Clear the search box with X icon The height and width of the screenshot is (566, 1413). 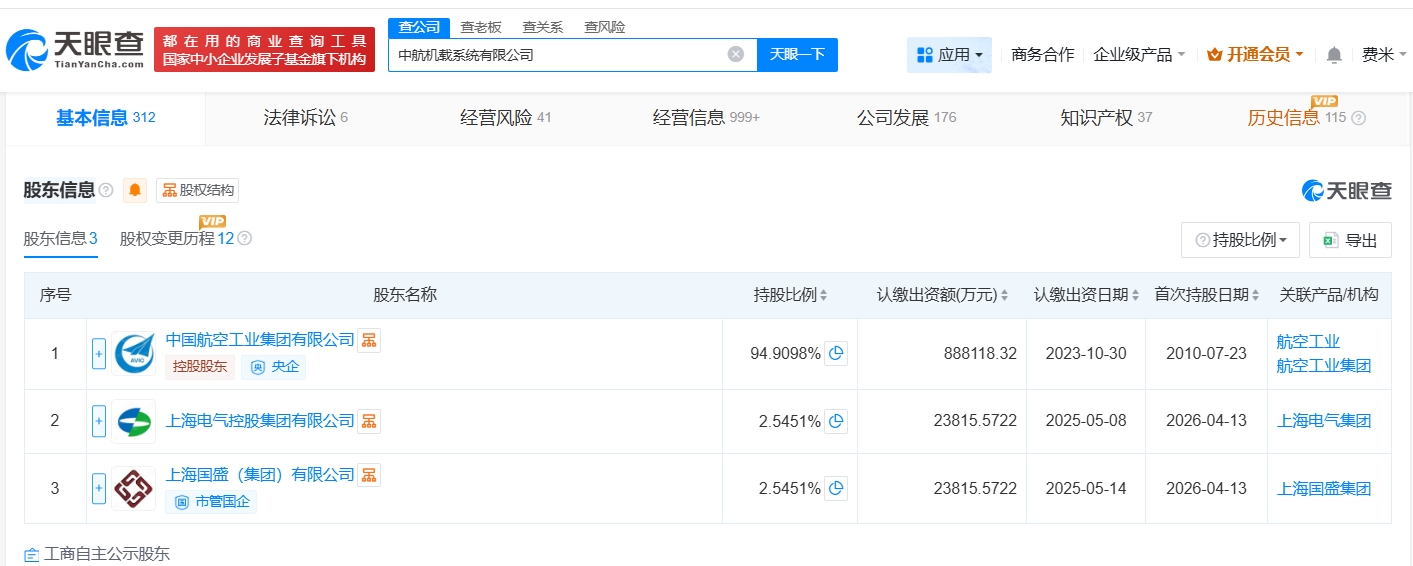pos(735,55)
